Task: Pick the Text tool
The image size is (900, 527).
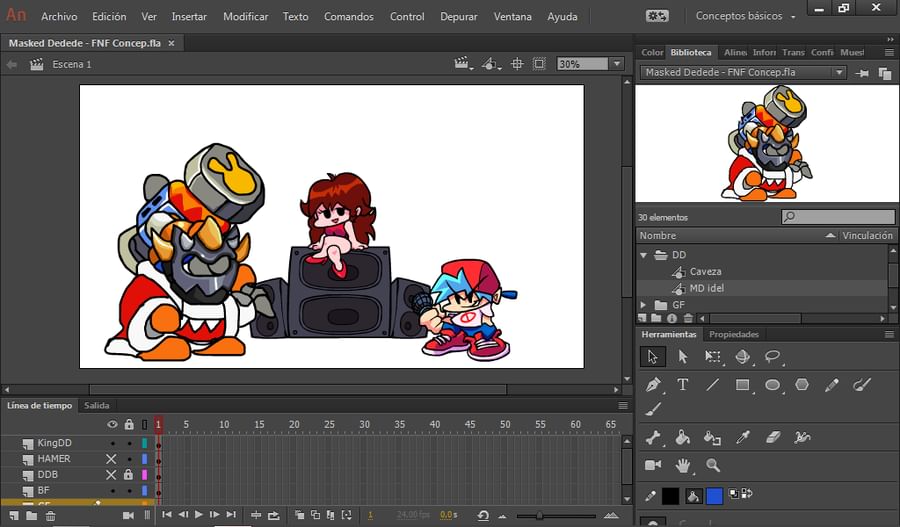Action: [x=682, y=385]
